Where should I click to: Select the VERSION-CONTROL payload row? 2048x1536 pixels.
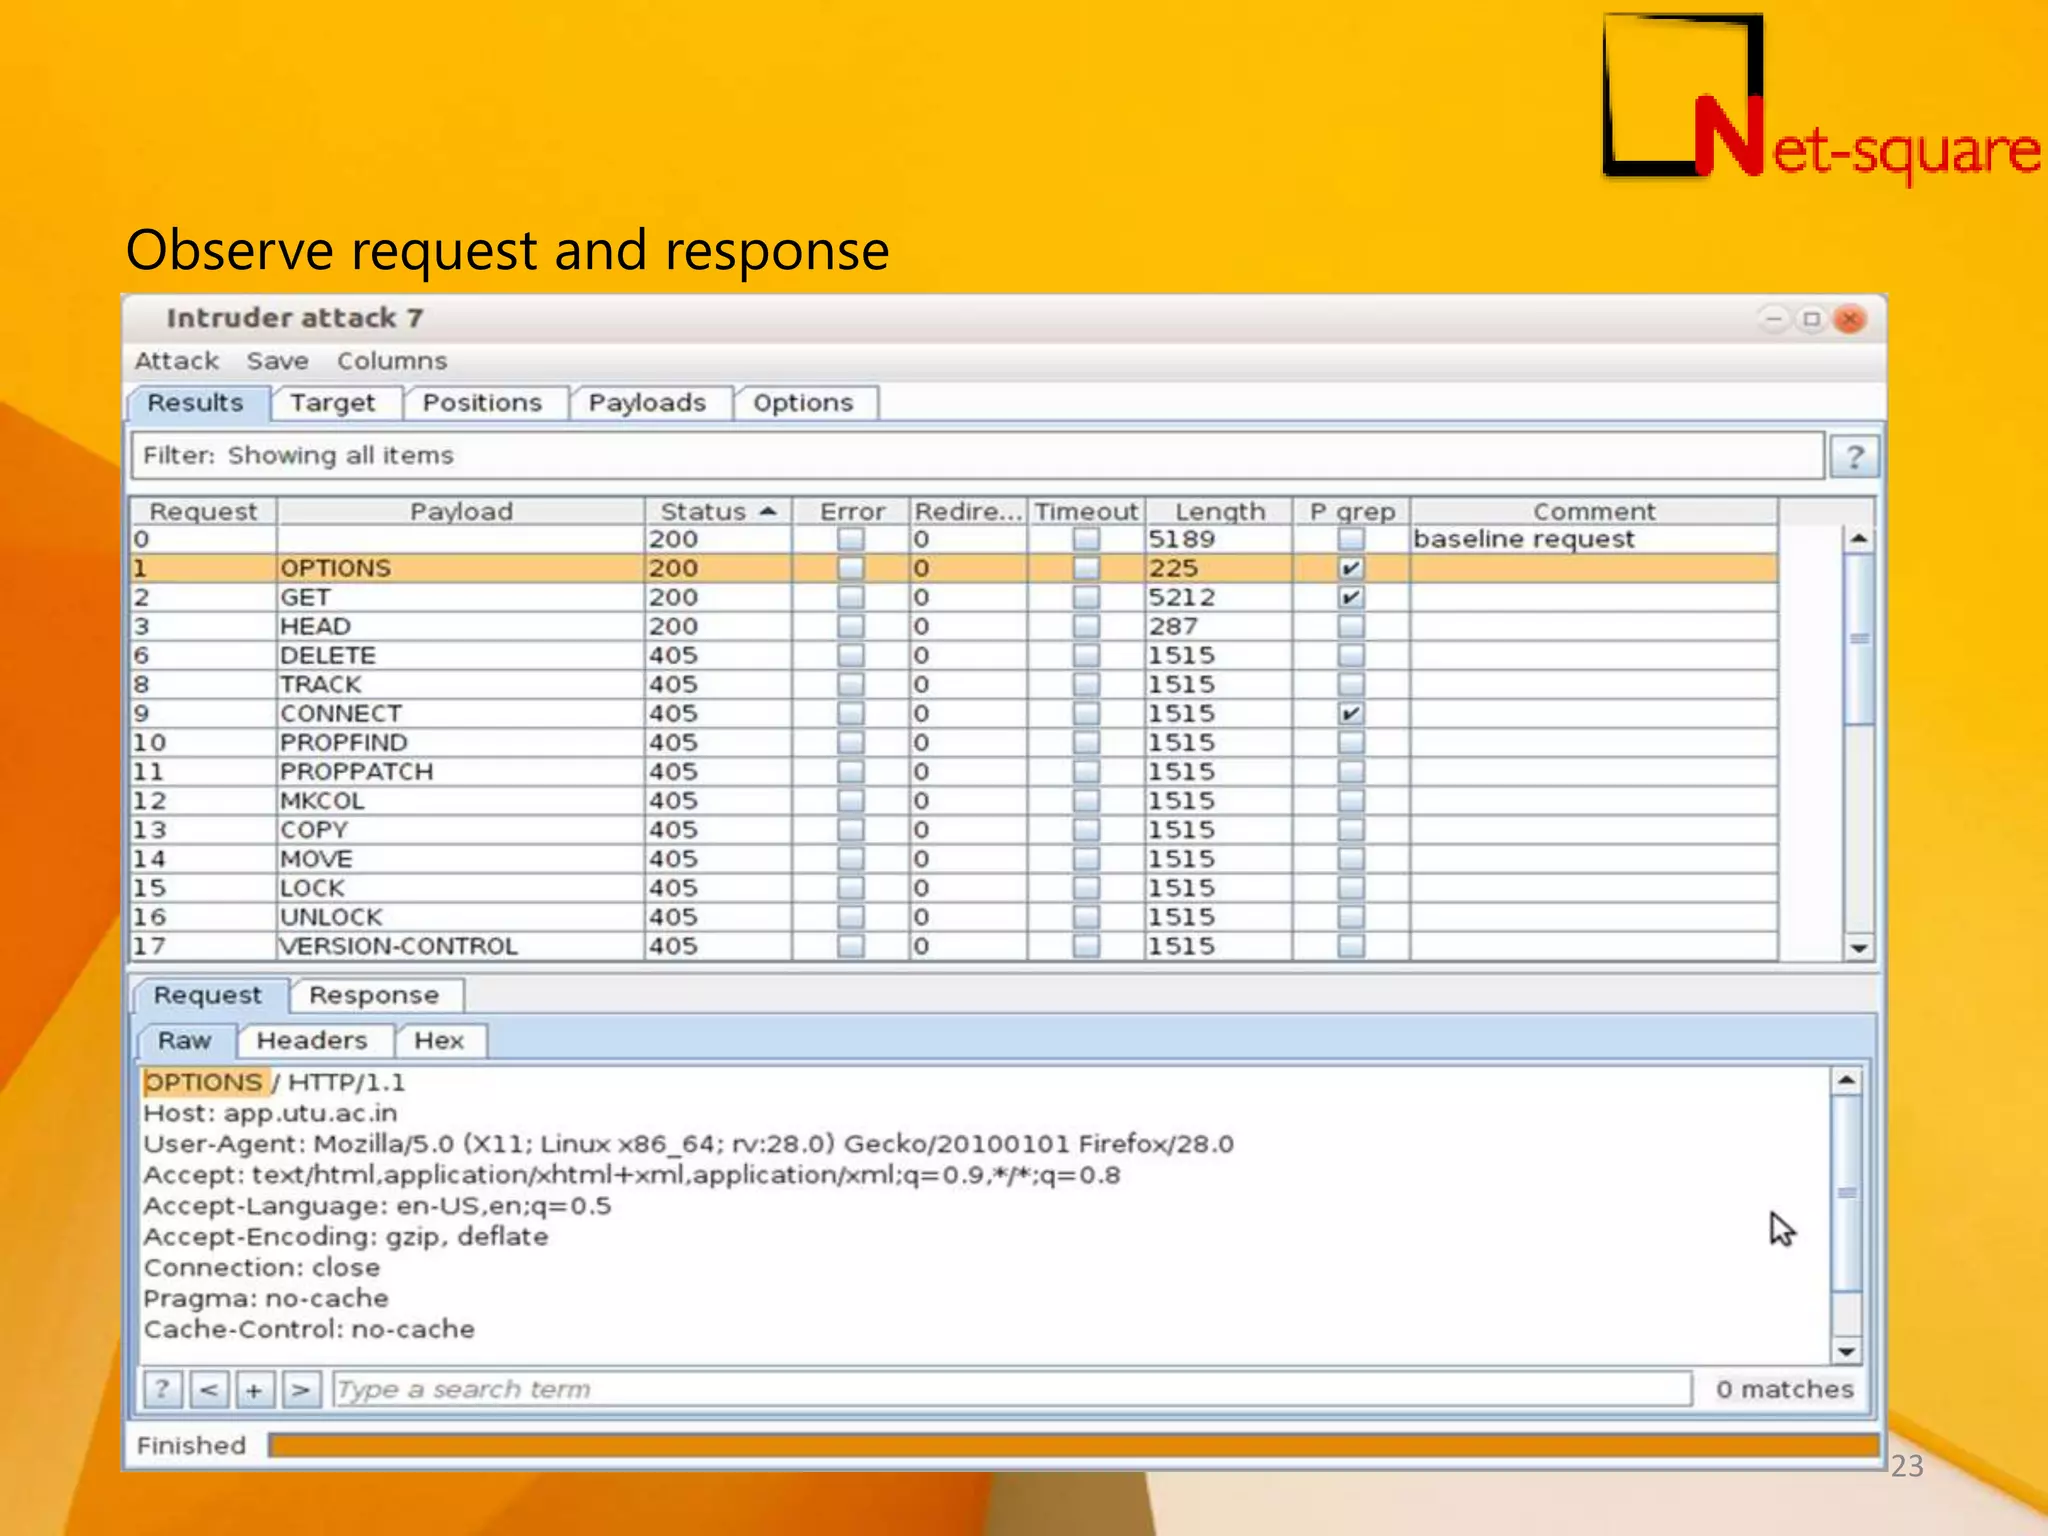click(954, 946)
